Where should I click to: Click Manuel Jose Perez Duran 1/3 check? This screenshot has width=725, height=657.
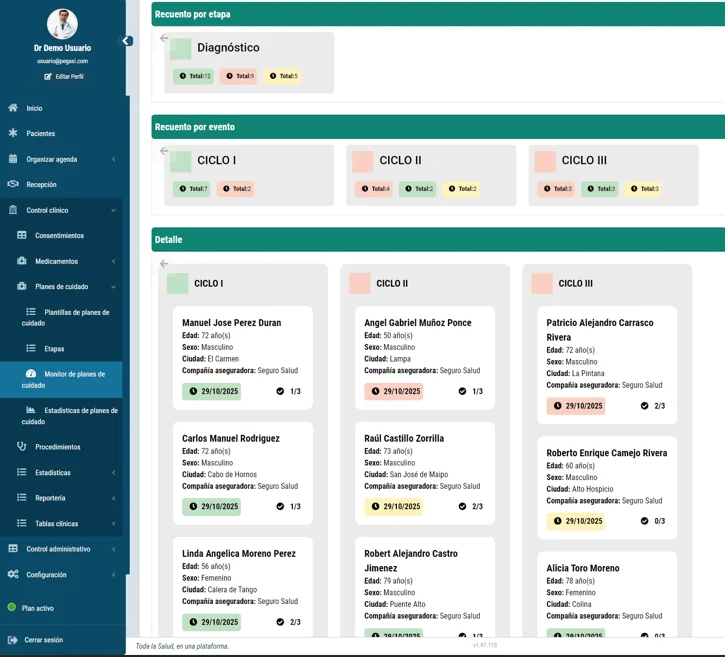pyautogui.click(x=289, y=391)
